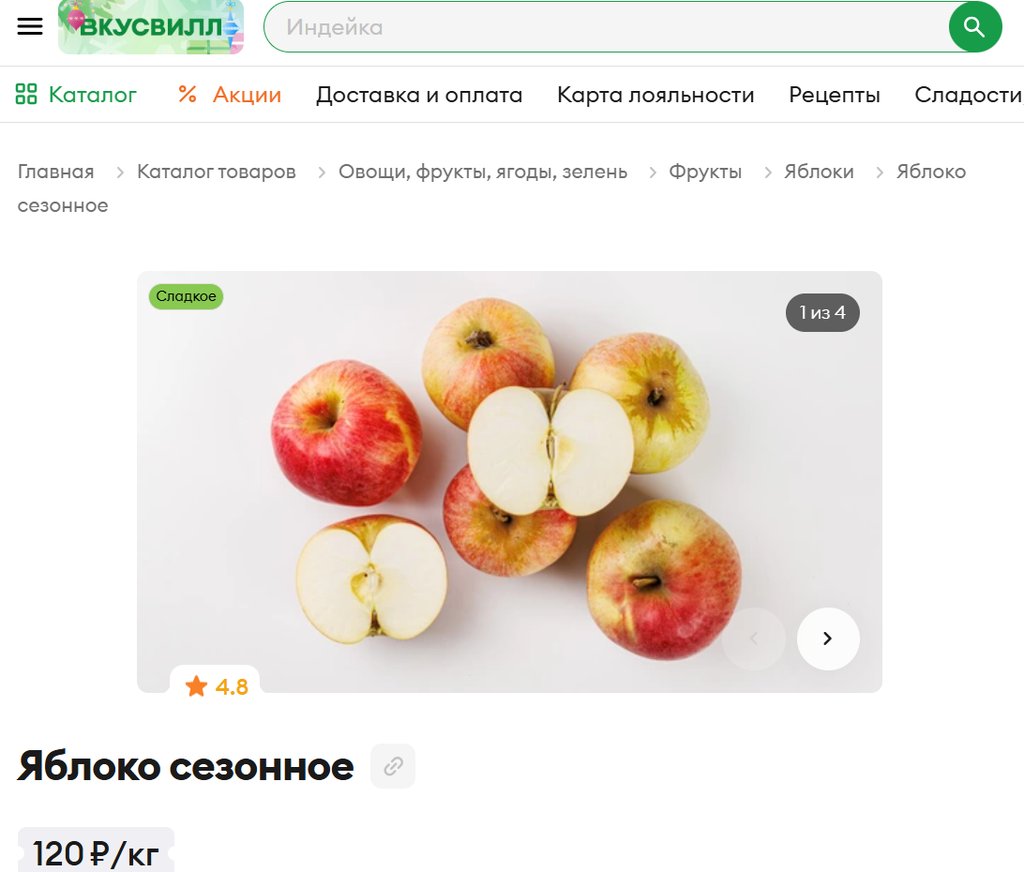Go to Главная breadcrumb
This screenshot has height=872, width=1024.
pyautogui.click(x=56, y=171)
